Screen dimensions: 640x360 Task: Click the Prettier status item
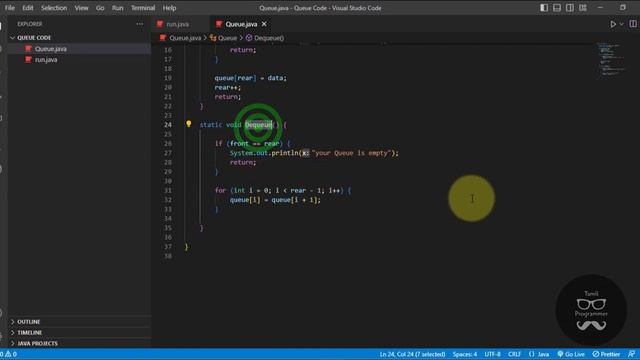click(x=606, y=354)
